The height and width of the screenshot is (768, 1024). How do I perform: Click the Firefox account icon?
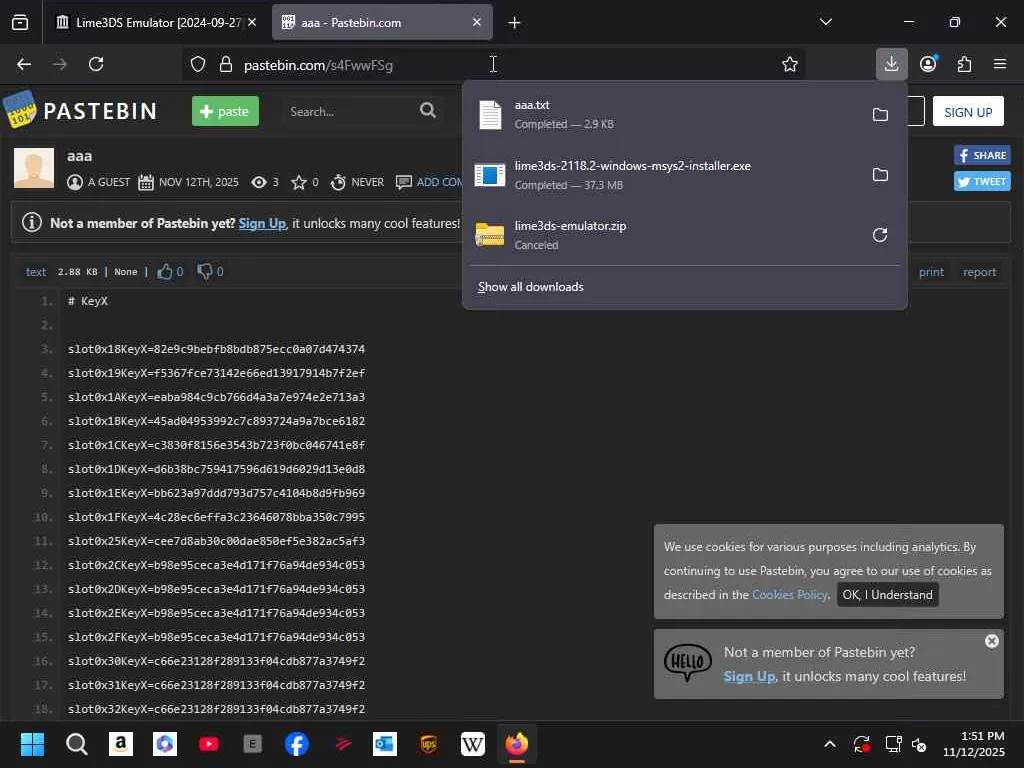click(x=928, y=64)
